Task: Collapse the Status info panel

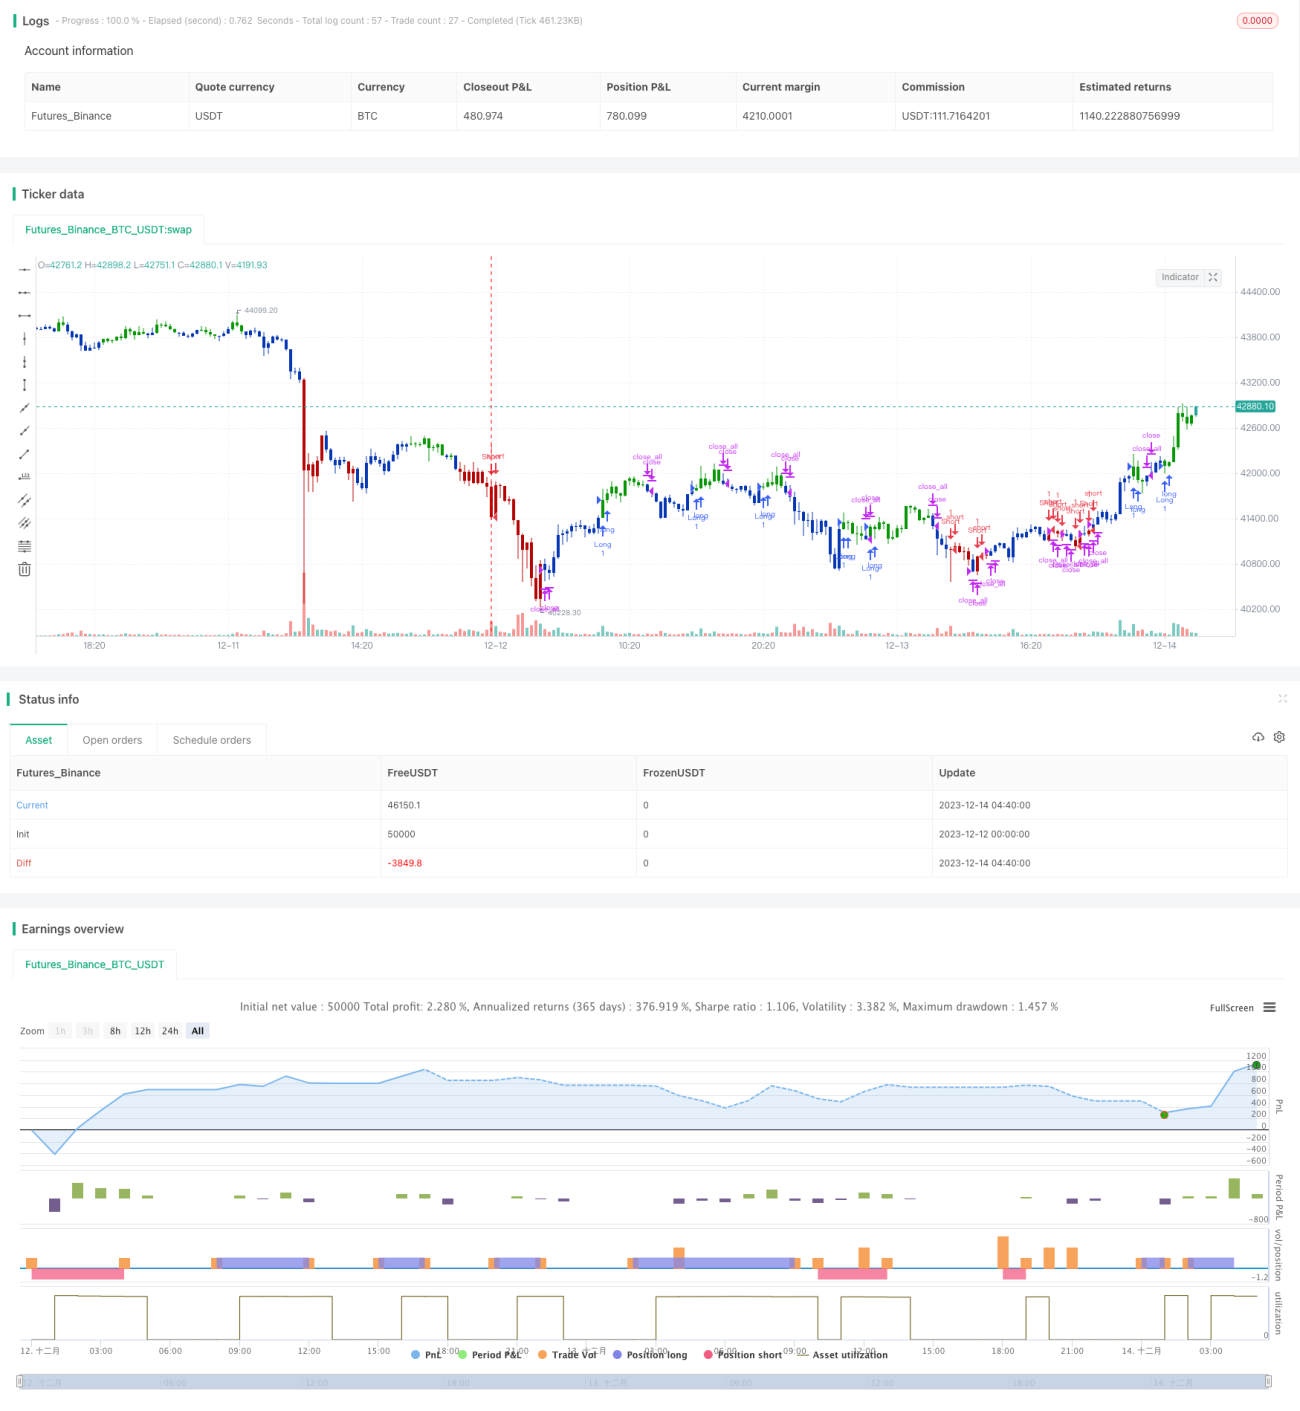Action: pos(1282,699)
